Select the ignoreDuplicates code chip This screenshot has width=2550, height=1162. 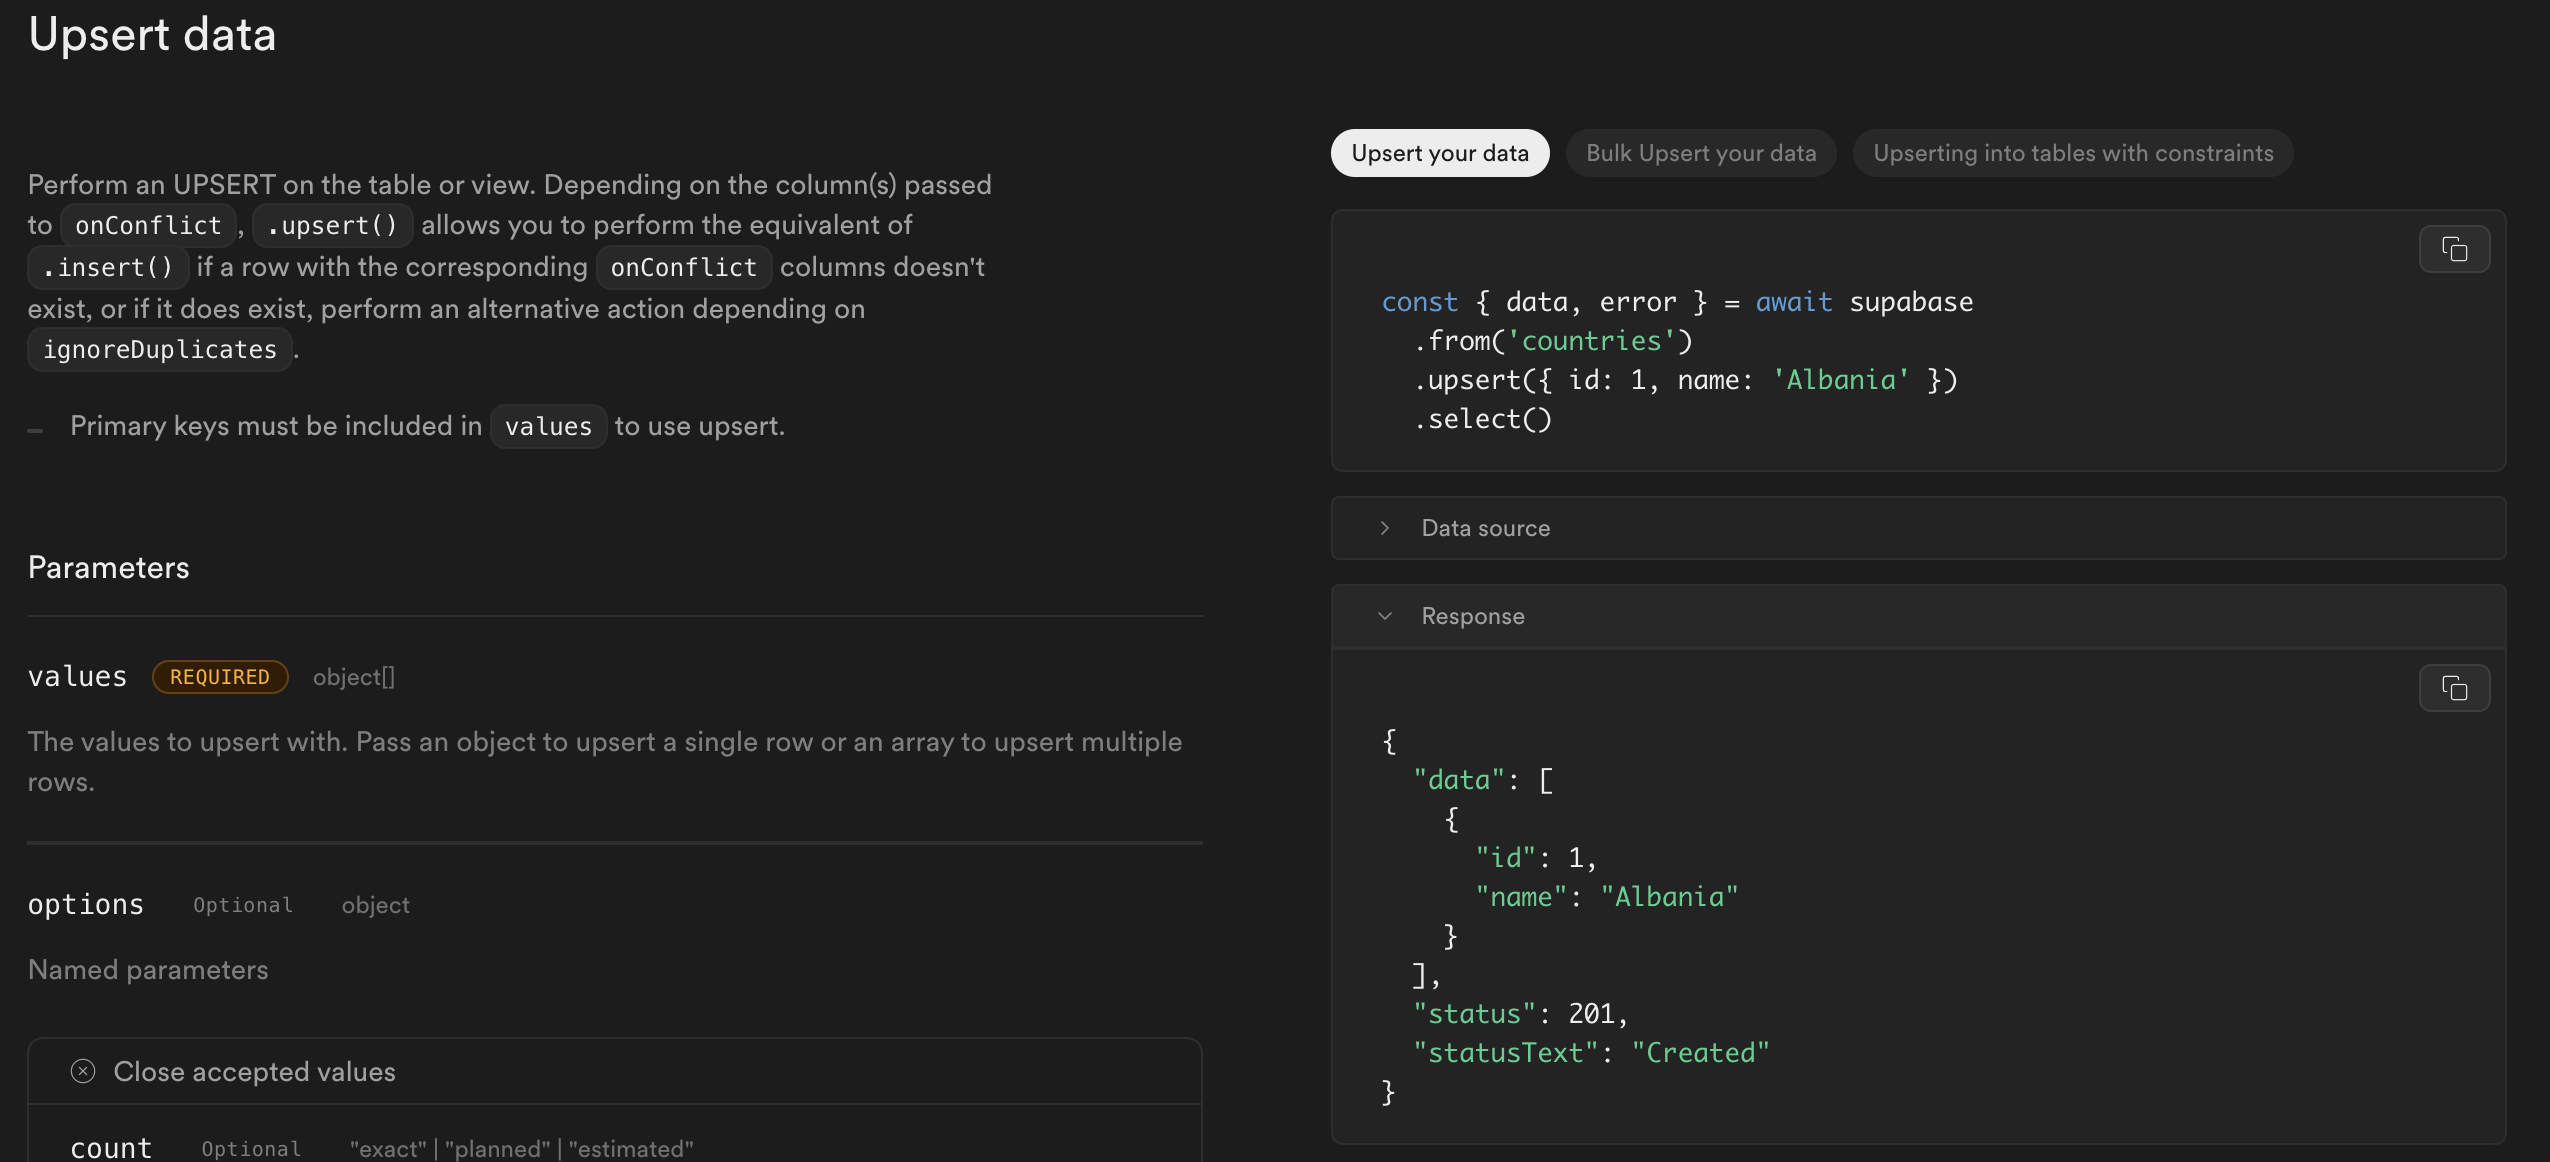[x=159, y=349]
